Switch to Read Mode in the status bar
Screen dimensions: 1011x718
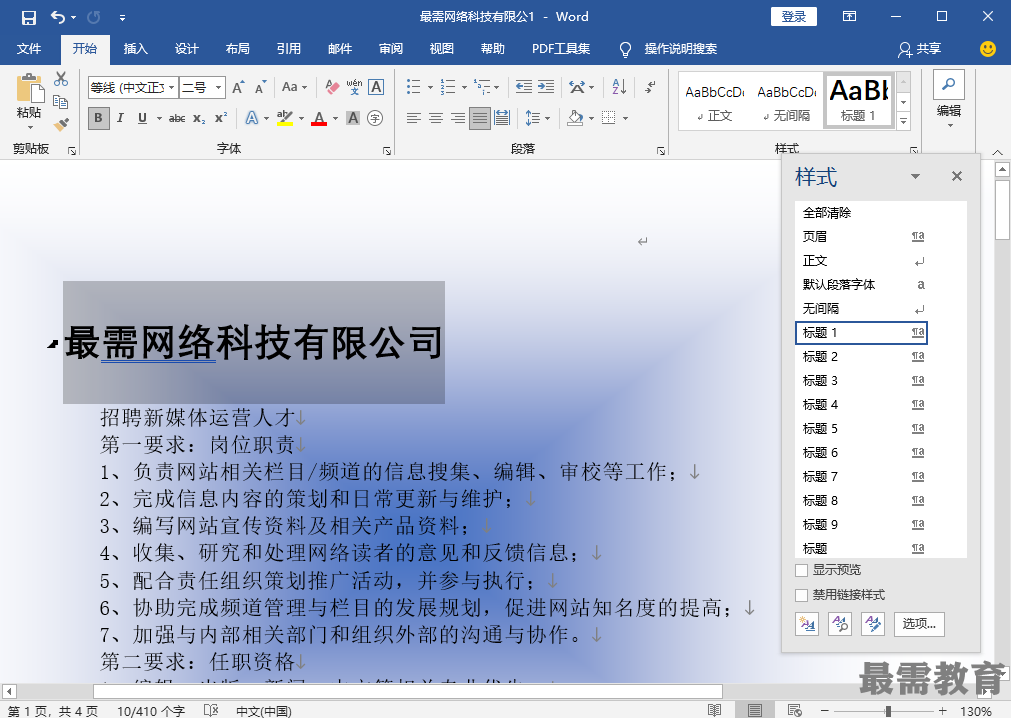pyautogui.click(x=714, y=710)
